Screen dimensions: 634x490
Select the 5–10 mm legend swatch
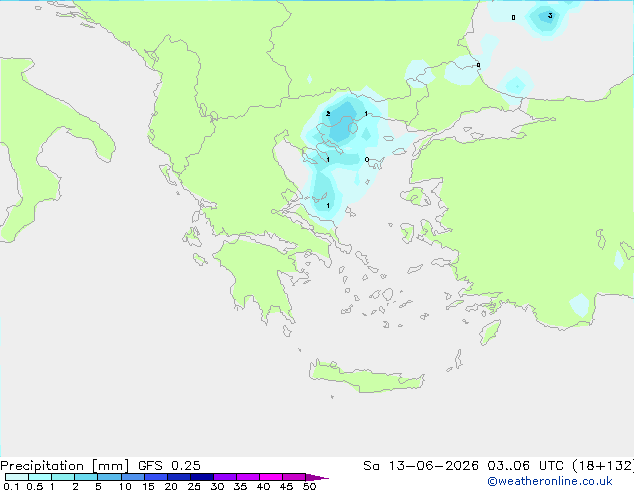click(x=109, y=477)
